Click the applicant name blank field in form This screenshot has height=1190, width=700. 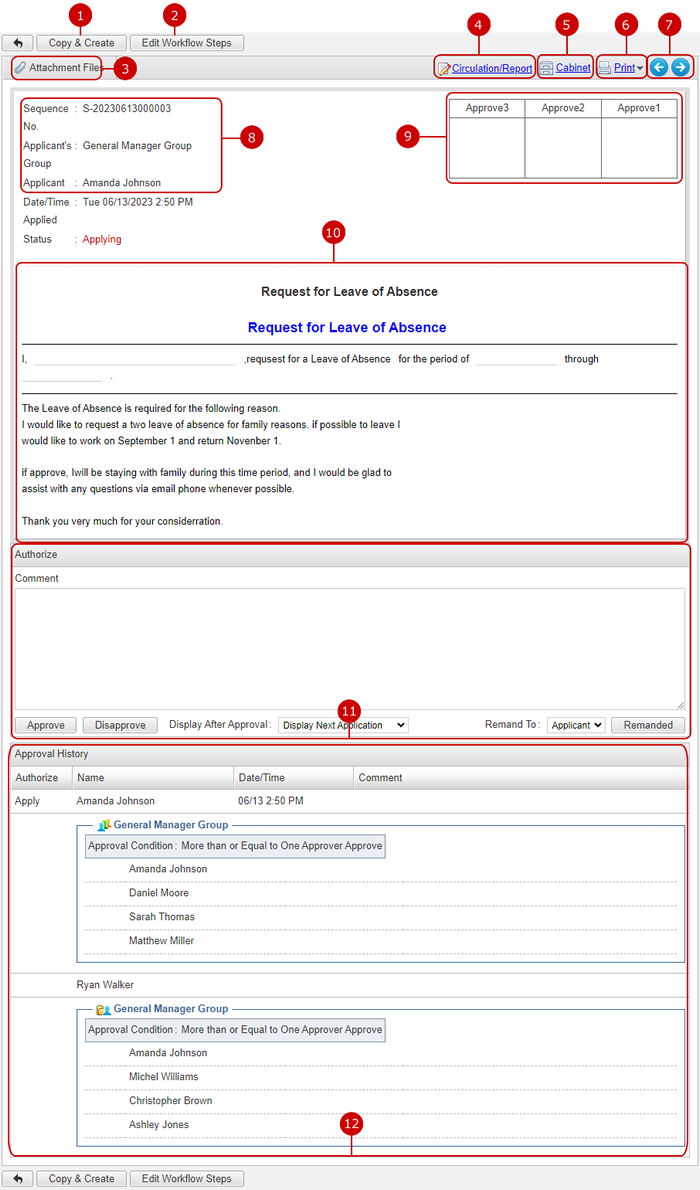[135, 359]
